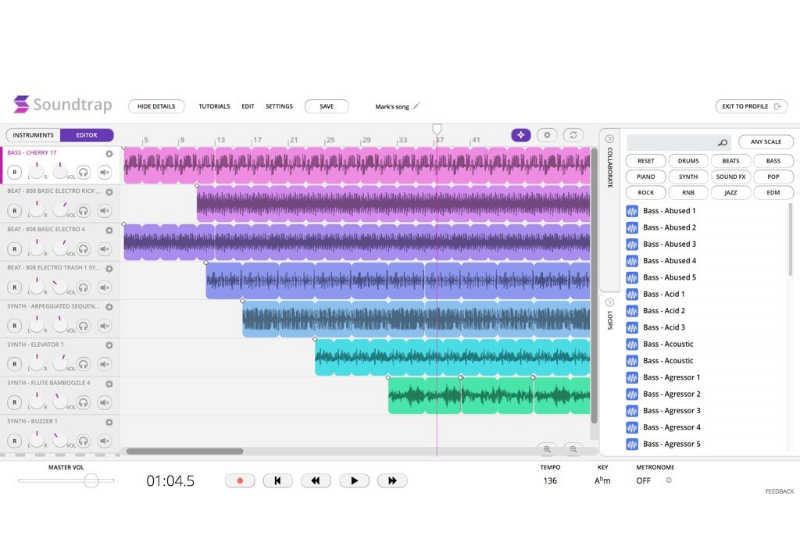The height and width of the screenshot is (550, 800).
Task: Switch to the Instruments tab
Action: (x=33, y=135)
